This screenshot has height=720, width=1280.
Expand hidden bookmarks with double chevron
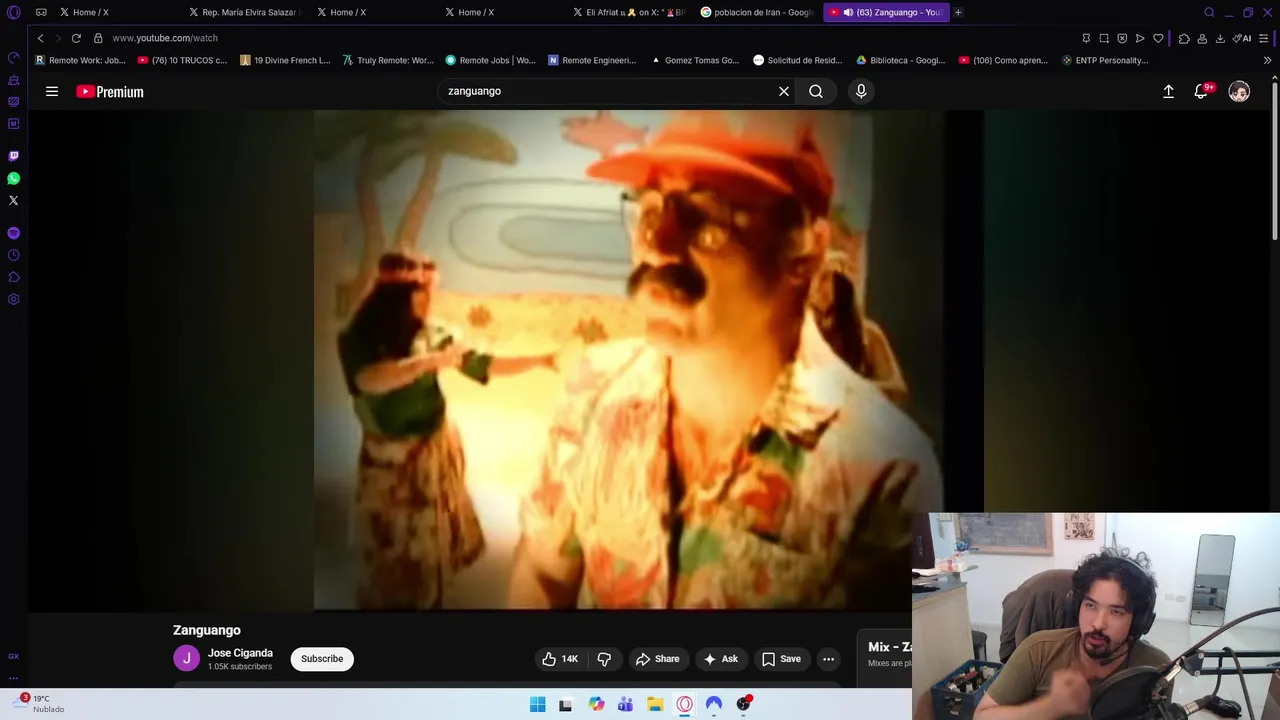tap(1267, 60)
